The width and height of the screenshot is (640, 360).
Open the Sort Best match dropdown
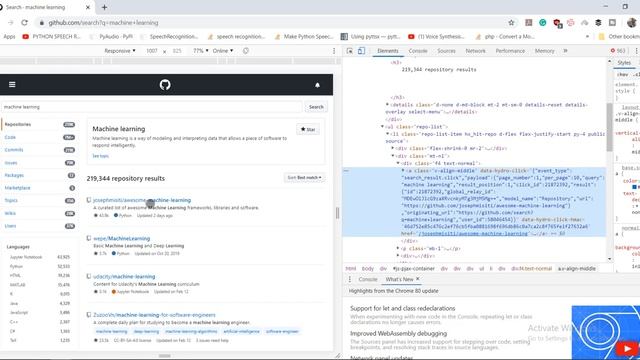pos(304,178)
